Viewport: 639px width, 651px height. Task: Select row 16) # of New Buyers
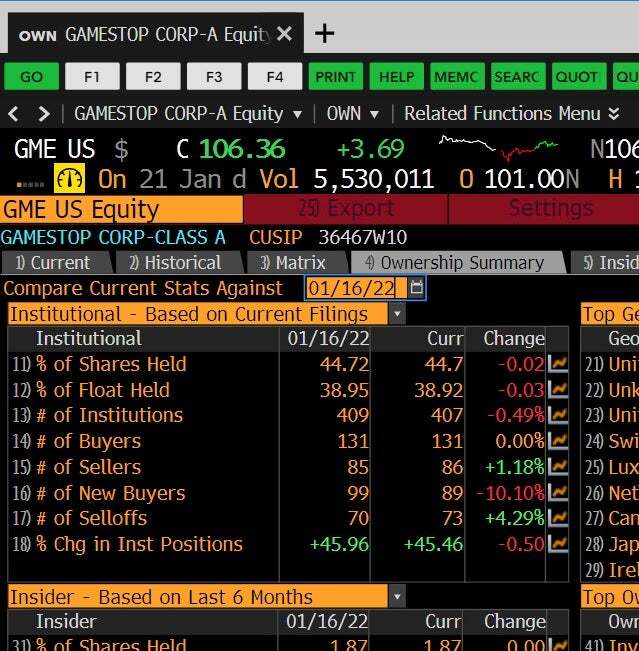coord(288,493)
